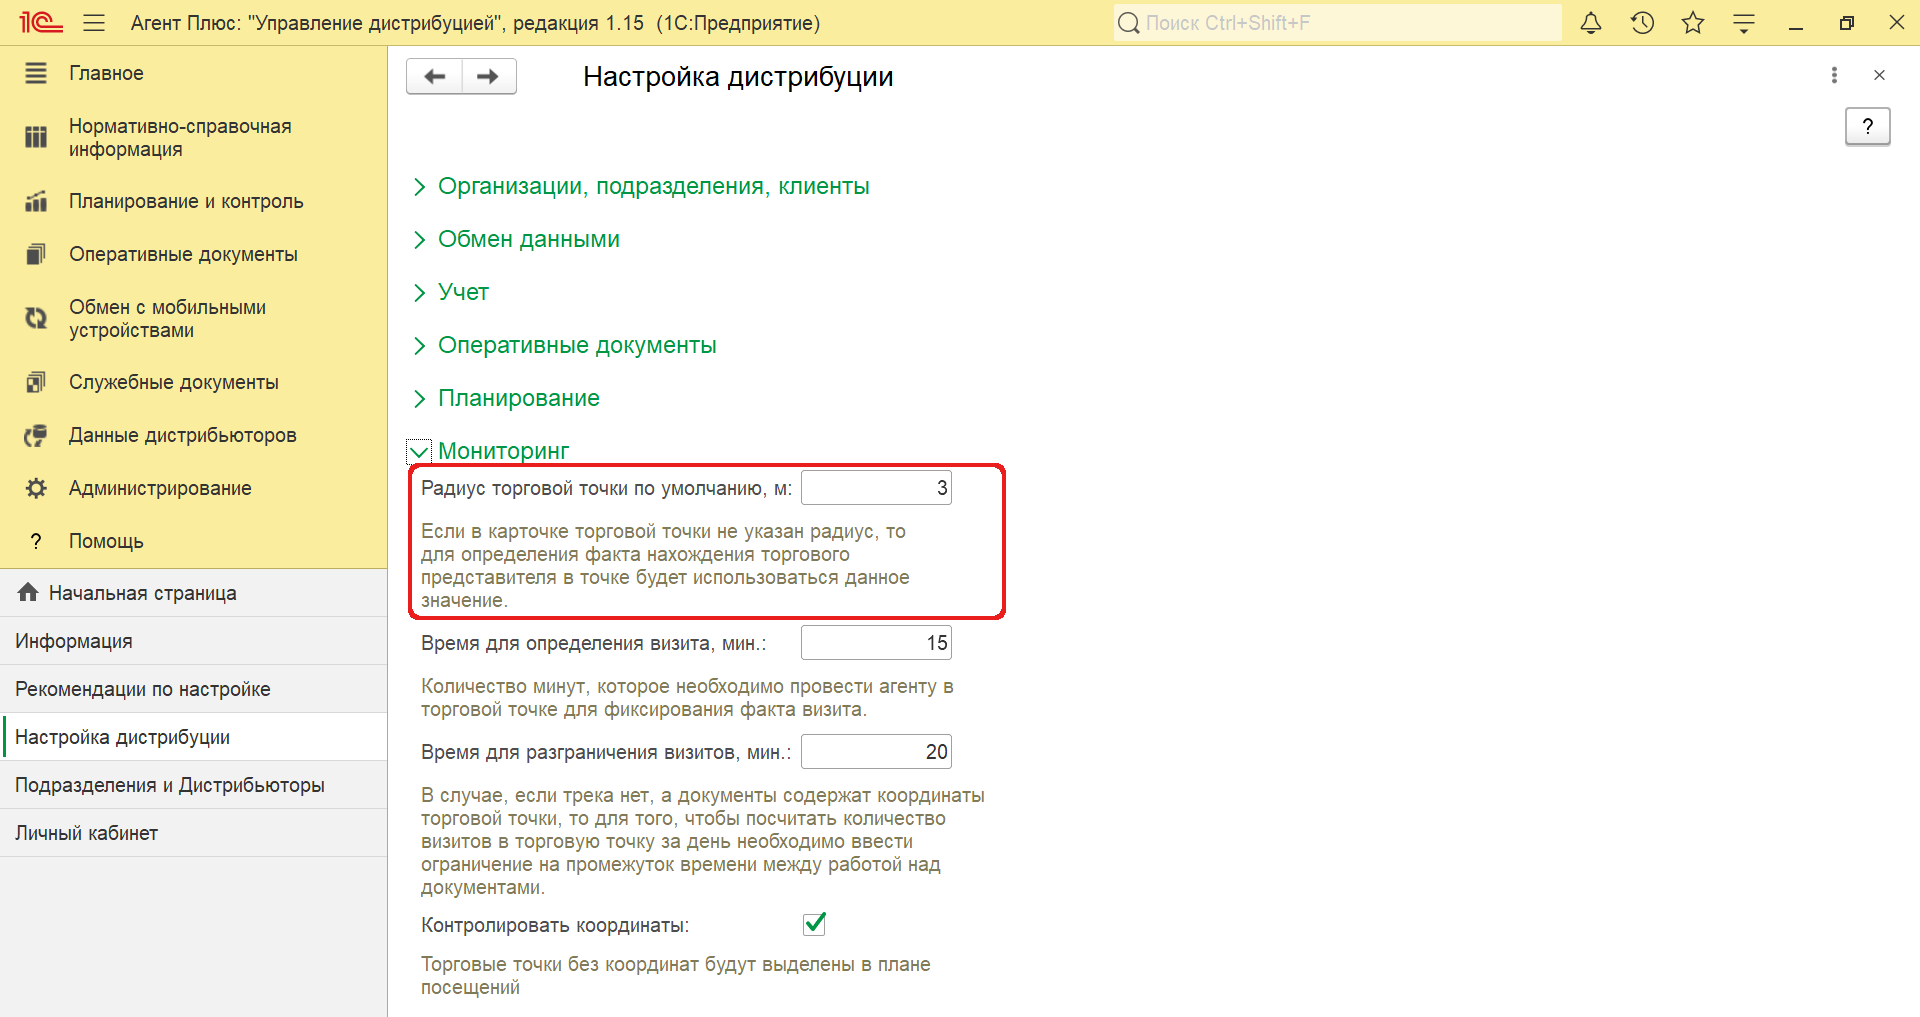The height and width of the screenshot is (1017, 1920).
Task: Switch to Рекомендации по настройке tab
Action: click(x=193, y=689)
